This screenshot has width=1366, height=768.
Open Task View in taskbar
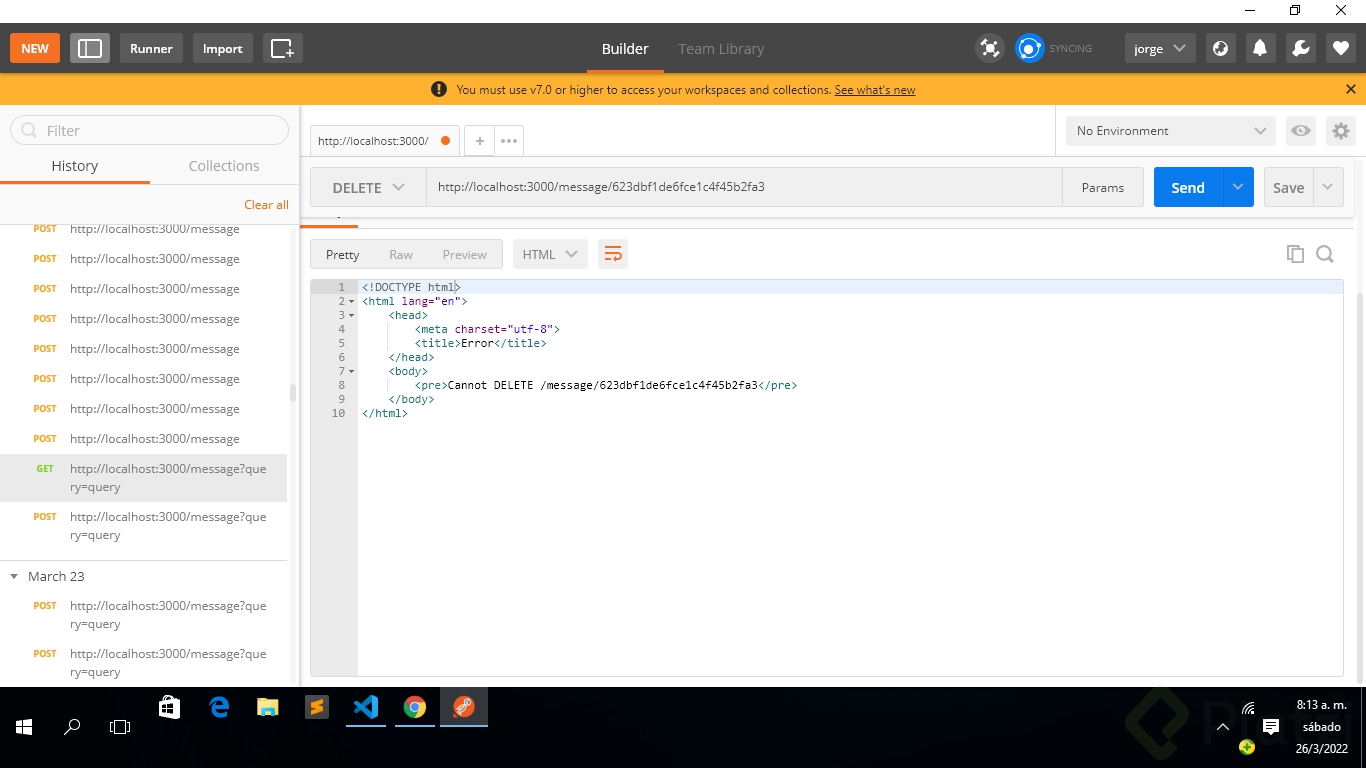click(120, 727)
